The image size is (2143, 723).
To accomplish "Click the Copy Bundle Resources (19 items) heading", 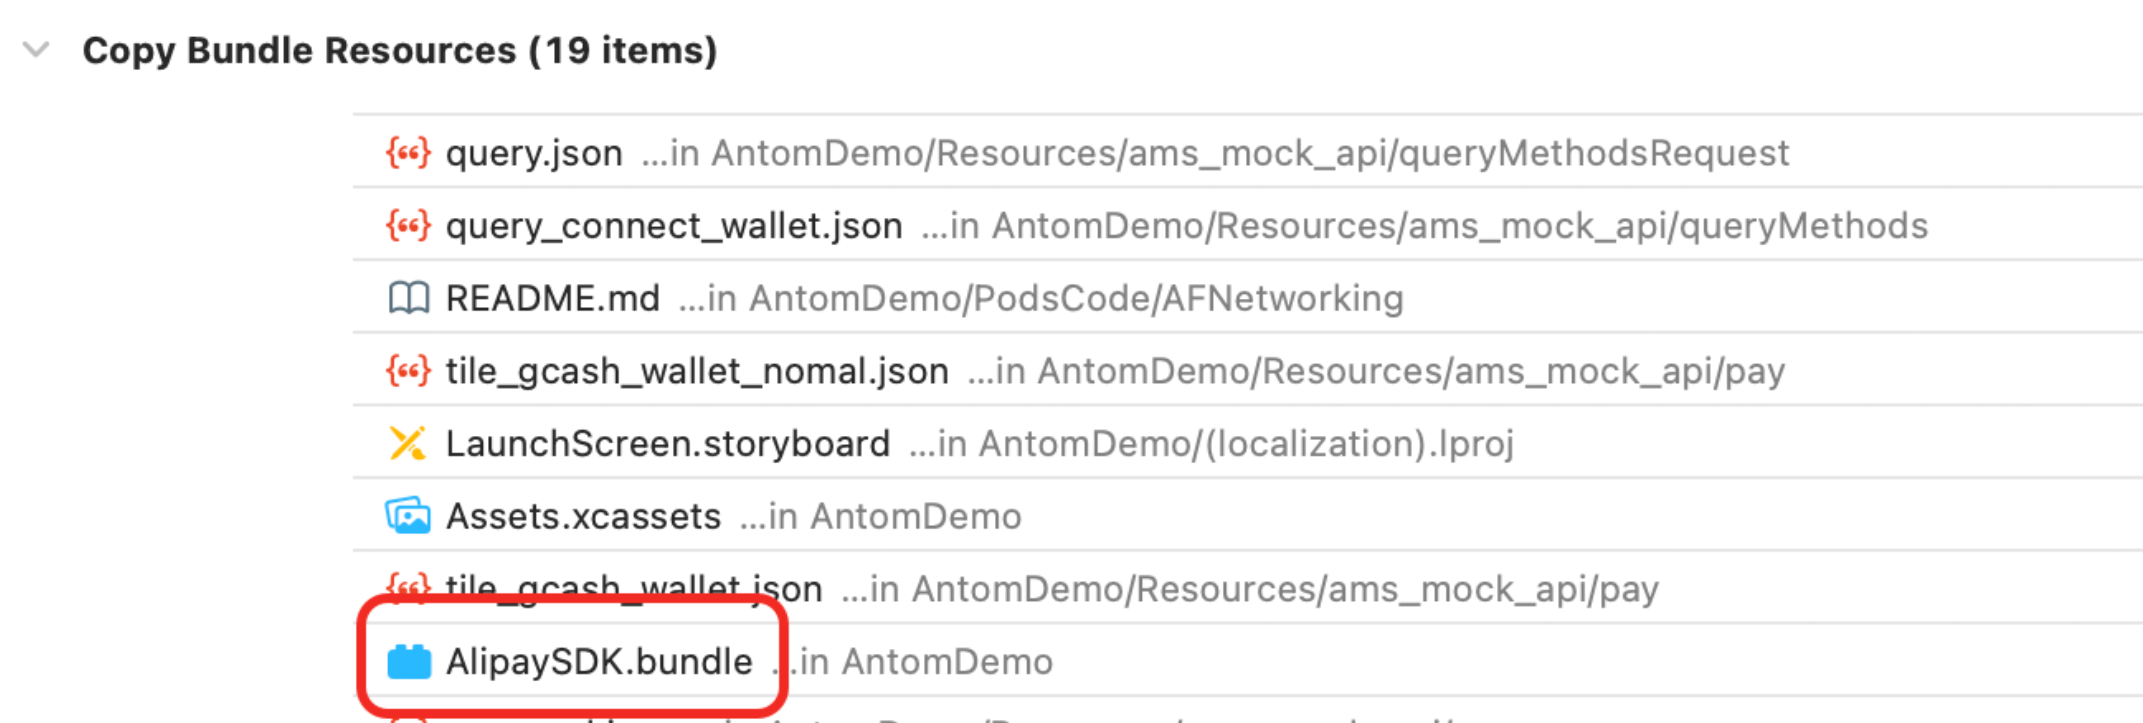I will [x=400, y=50].
